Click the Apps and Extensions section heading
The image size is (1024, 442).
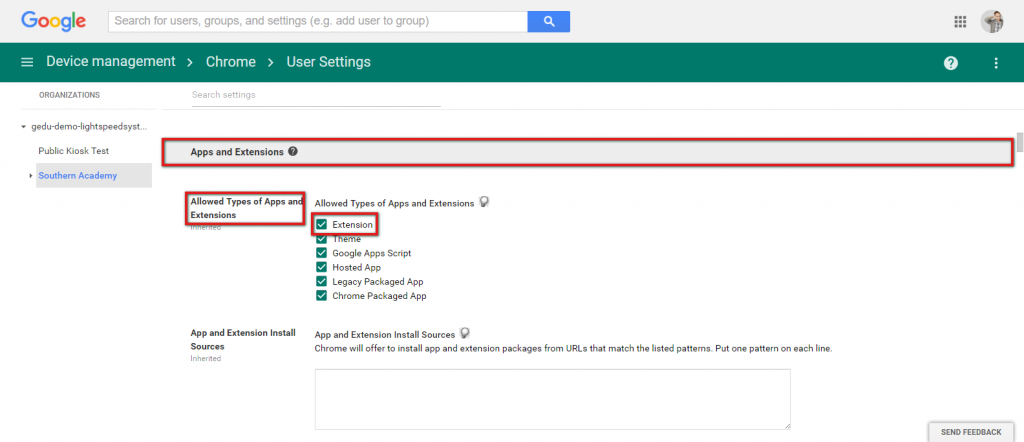point(237,151)
